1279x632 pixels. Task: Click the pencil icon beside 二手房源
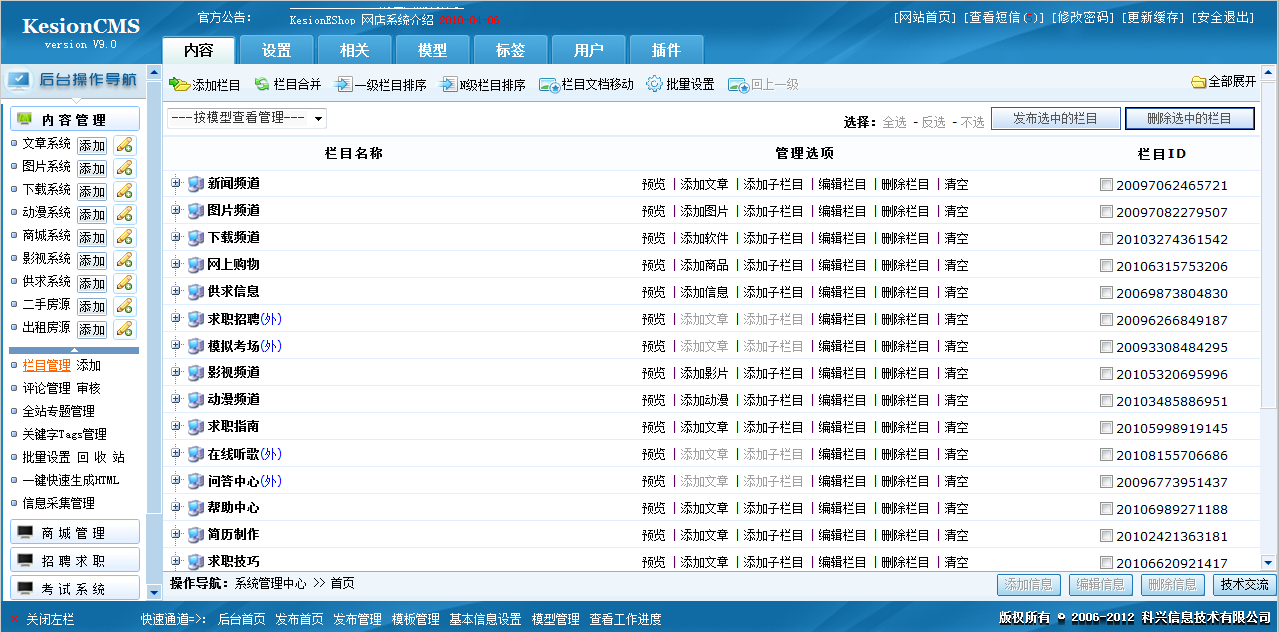[x=124, y=306]
